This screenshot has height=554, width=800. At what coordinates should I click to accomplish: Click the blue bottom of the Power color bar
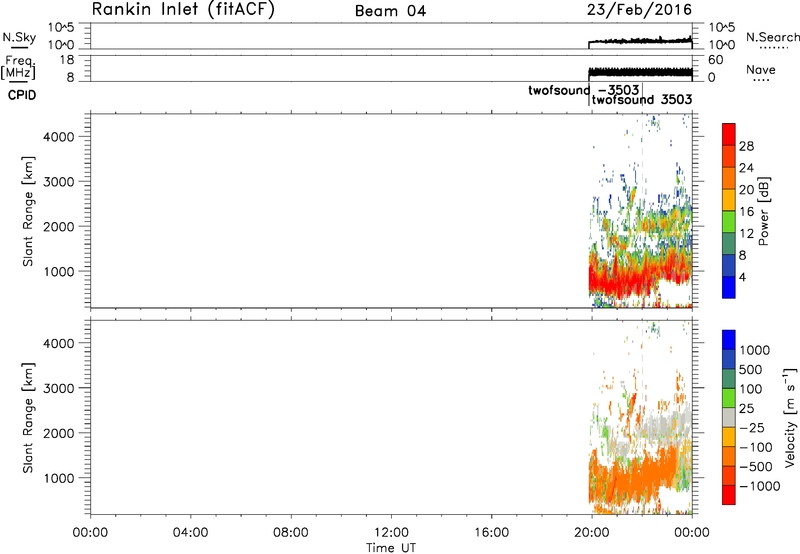pyautogui.click(x=729, y=287)
